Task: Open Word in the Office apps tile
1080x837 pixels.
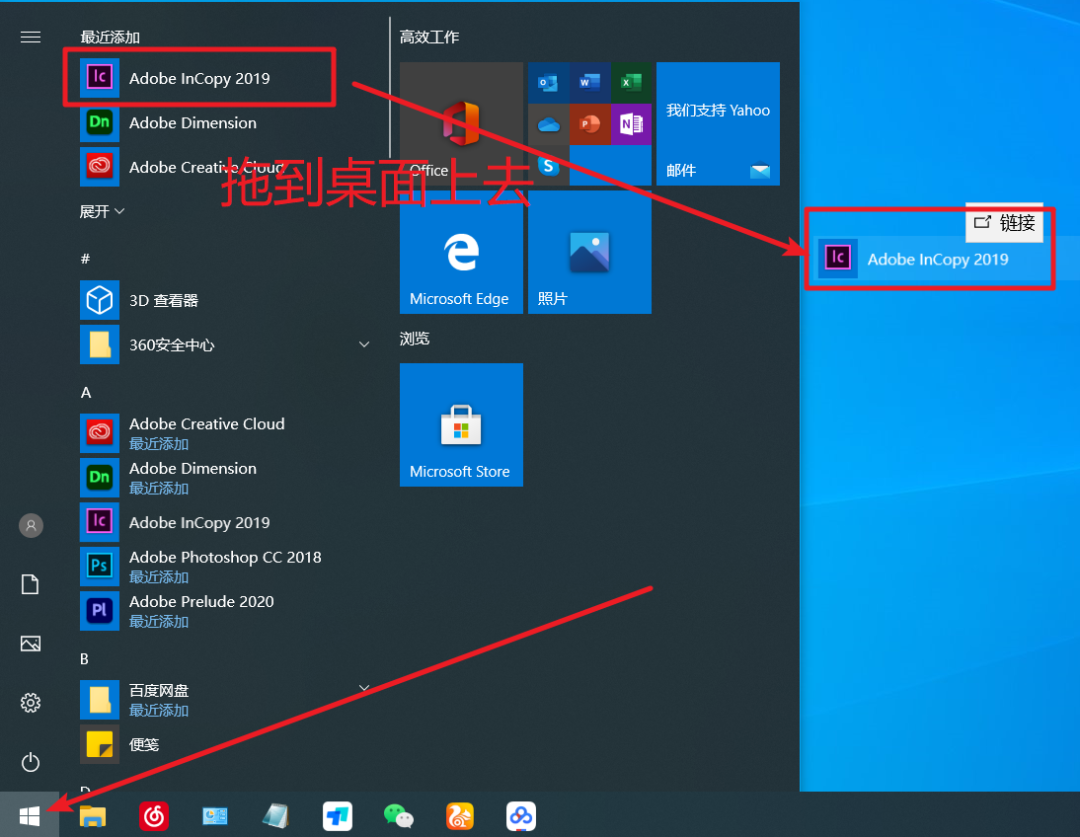Action: pos(590,83)
